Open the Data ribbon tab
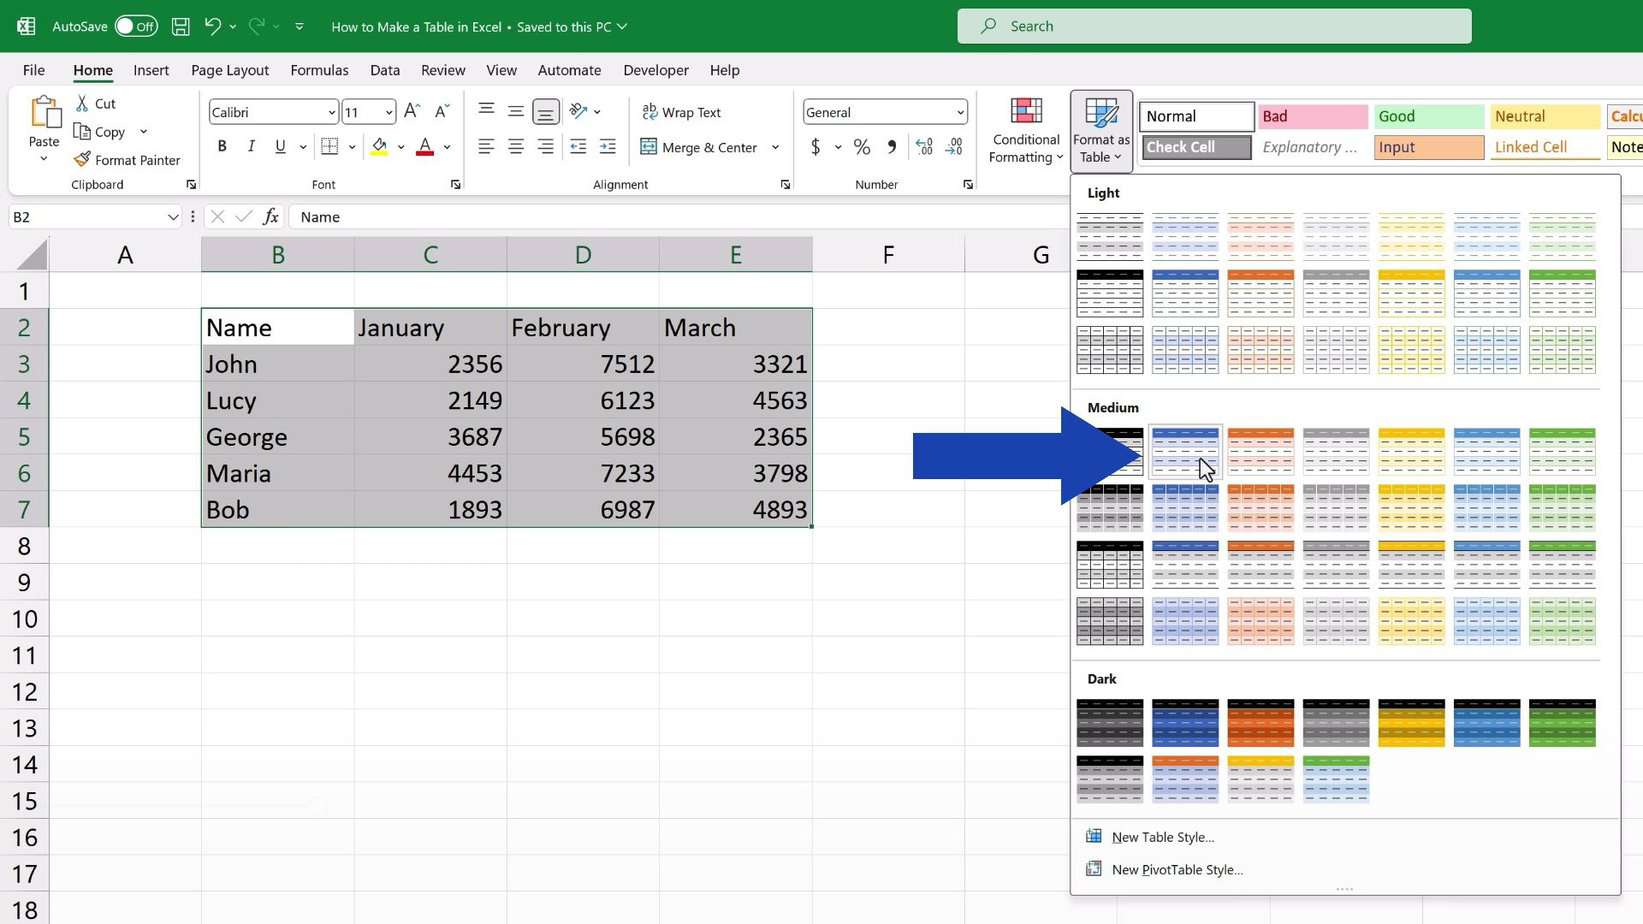 [384, 70]
